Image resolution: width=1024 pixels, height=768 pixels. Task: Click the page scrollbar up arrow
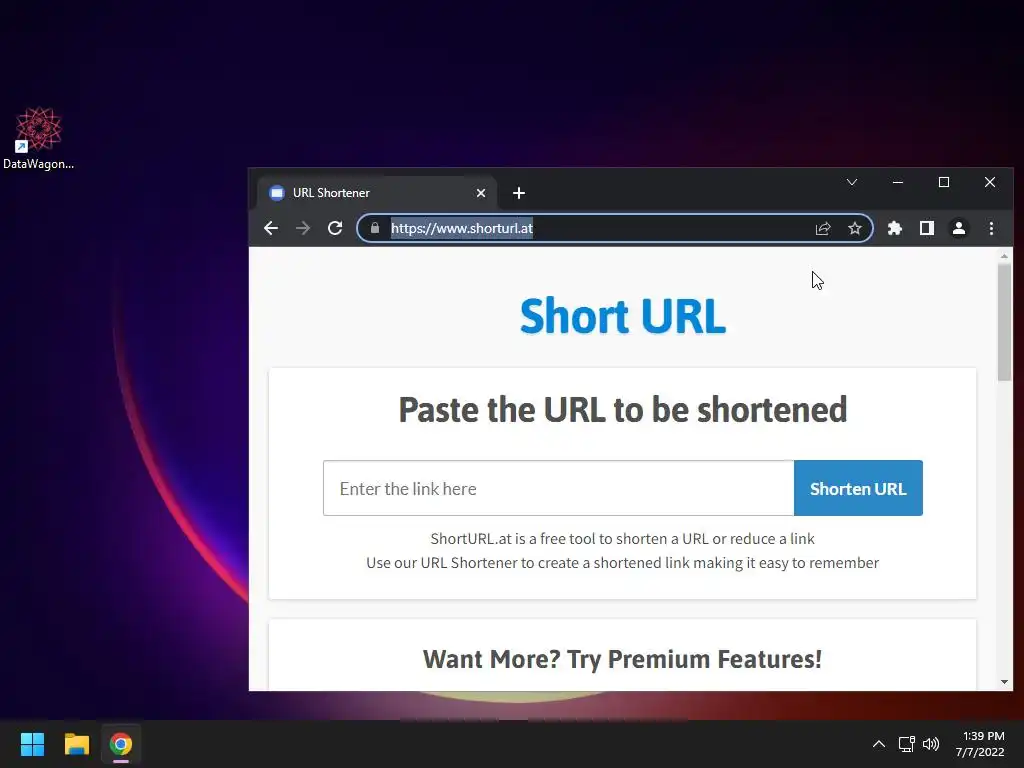[x=1004, y=256]
